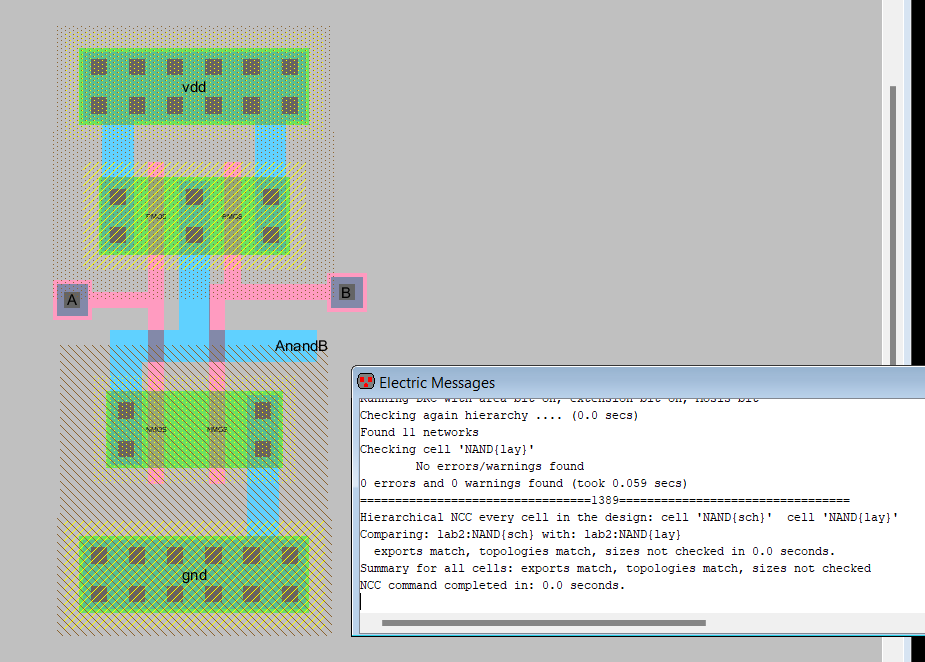925x662 pixels.
Task: Click the "Checking cell 'NAND{lay}'" line
Action: 447,450
